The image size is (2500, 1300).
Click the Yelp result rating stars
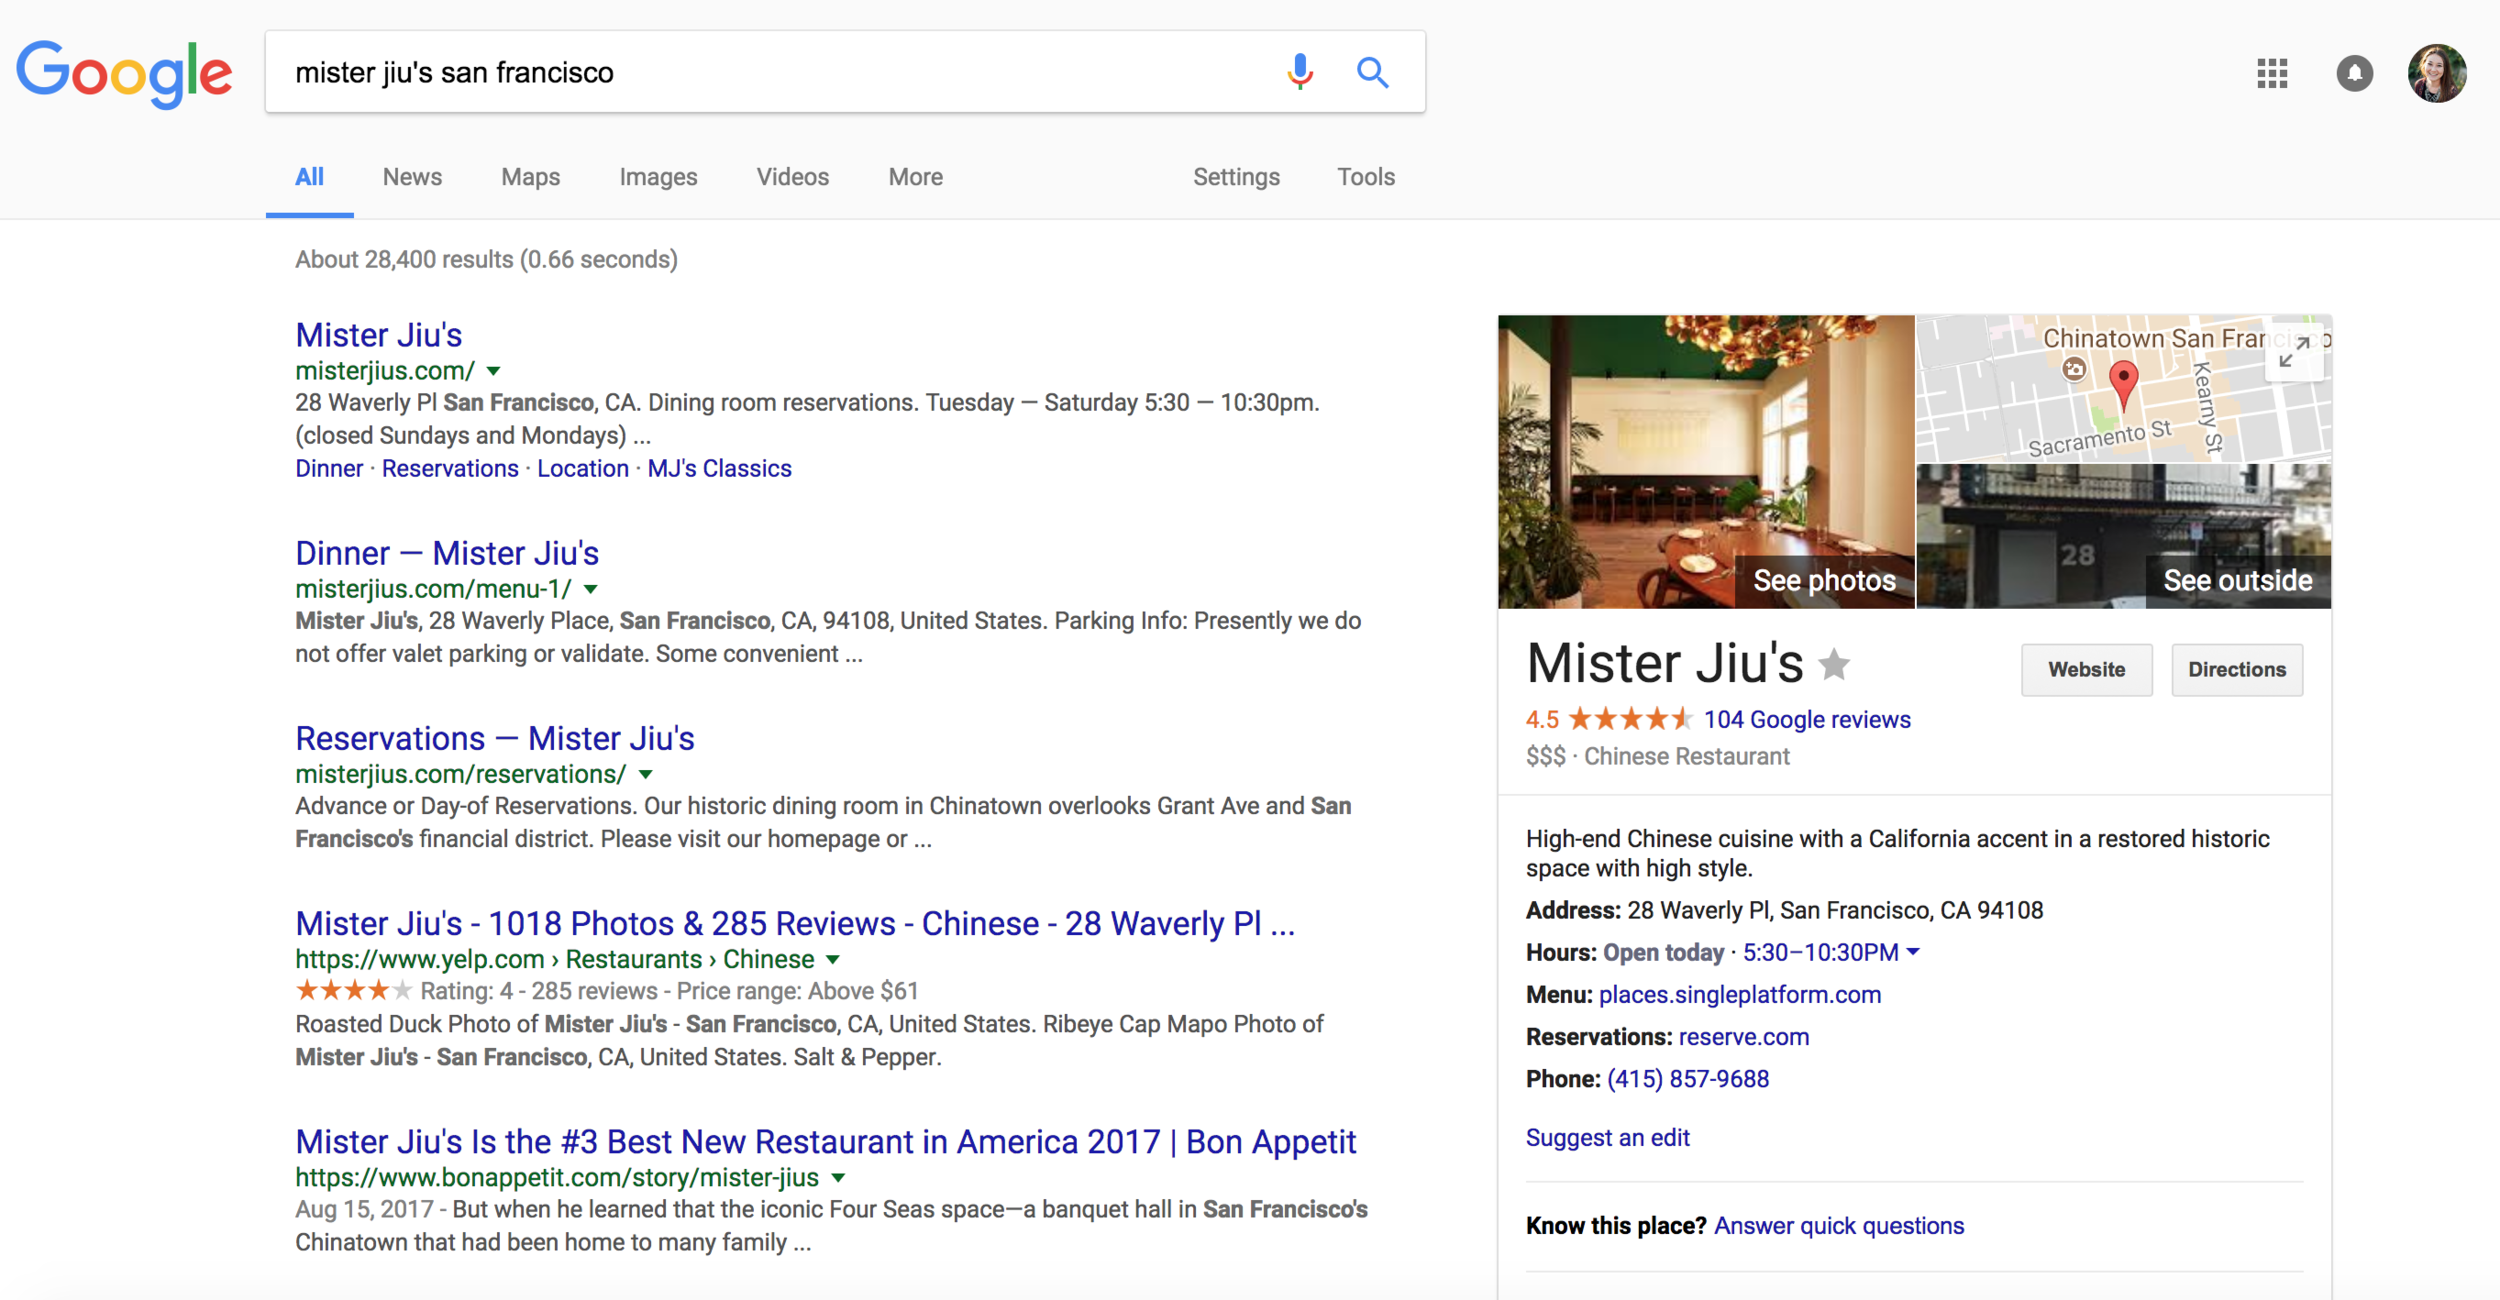pos(354,991)
